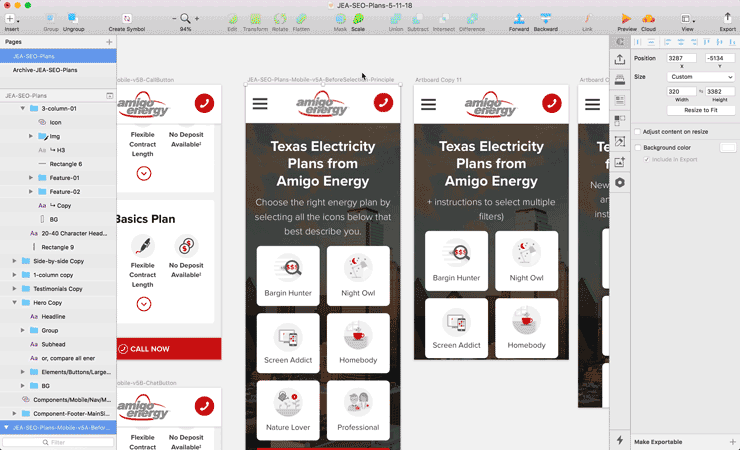Expand 1-column copy group
740x450 pixels.
click(x=14, y=275)
